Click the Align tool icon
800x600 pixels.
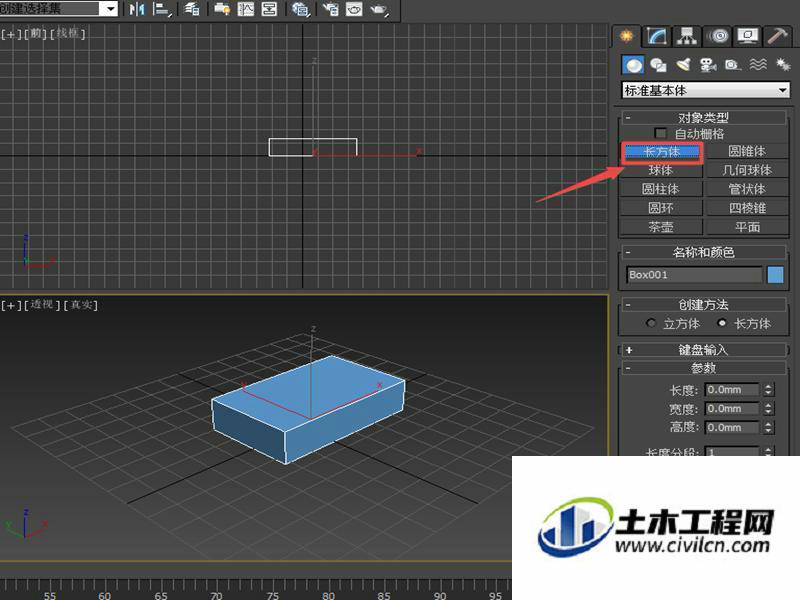[x=162, y=9]
